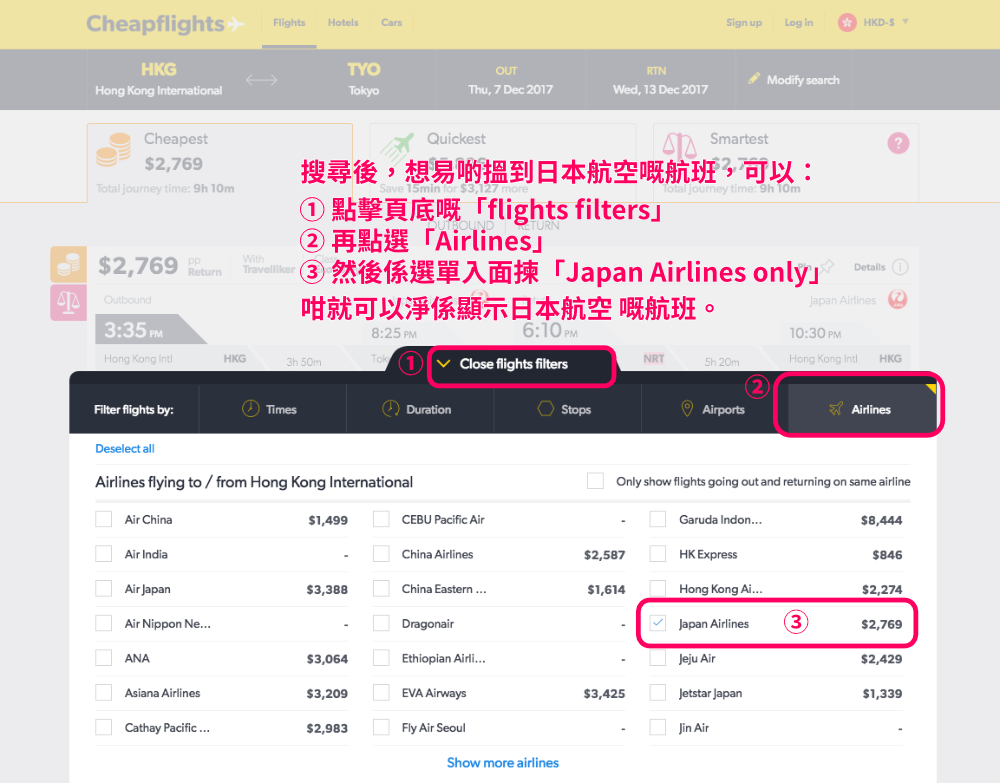
Task: Go to the Flights menu
Action: click(x=289, y=22)
